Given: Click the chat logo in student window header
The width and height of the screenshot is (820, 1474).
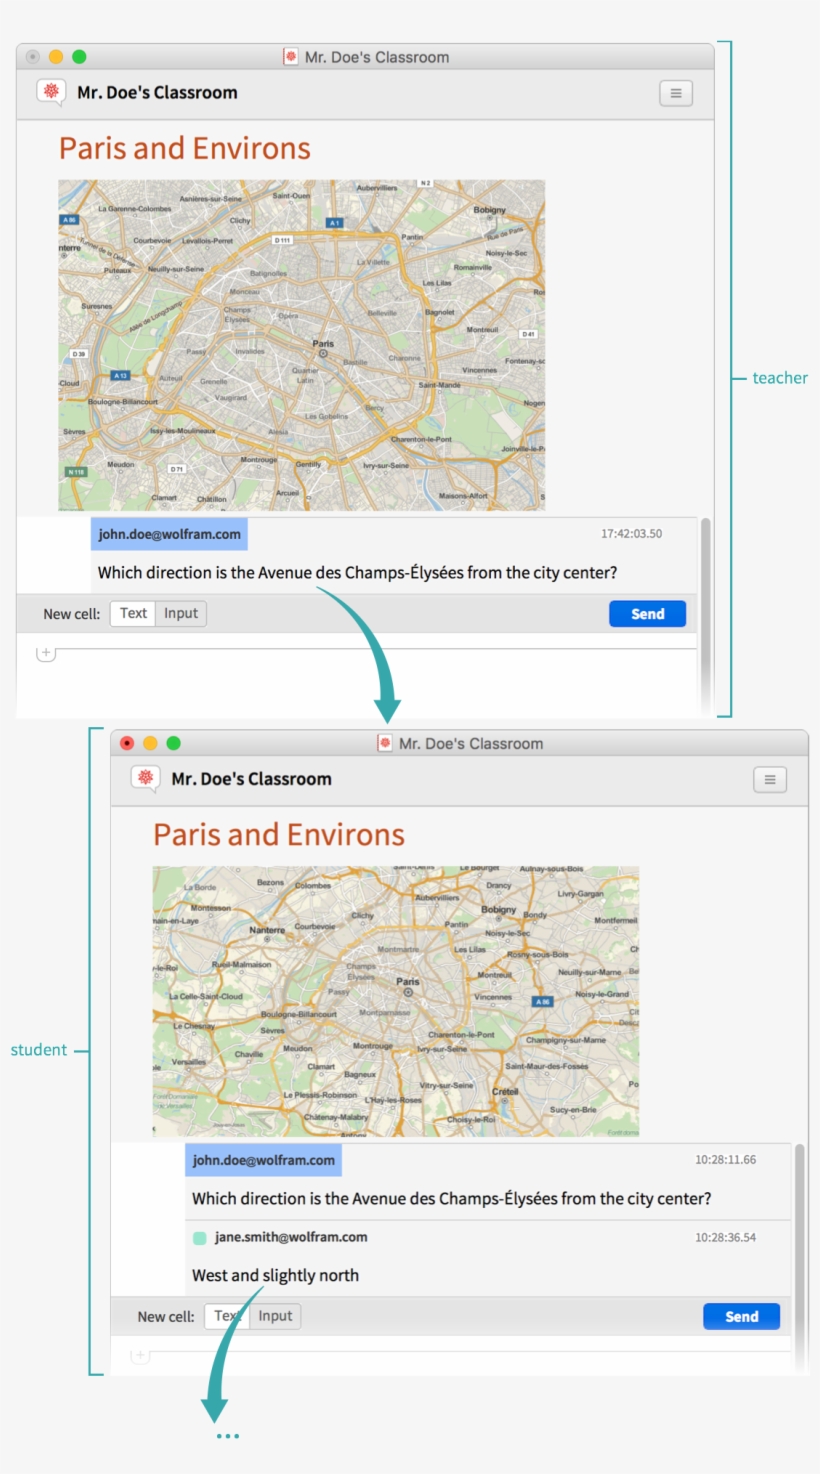Looking at the screenshot, I should pyautogui.click(x=146, y=779).
